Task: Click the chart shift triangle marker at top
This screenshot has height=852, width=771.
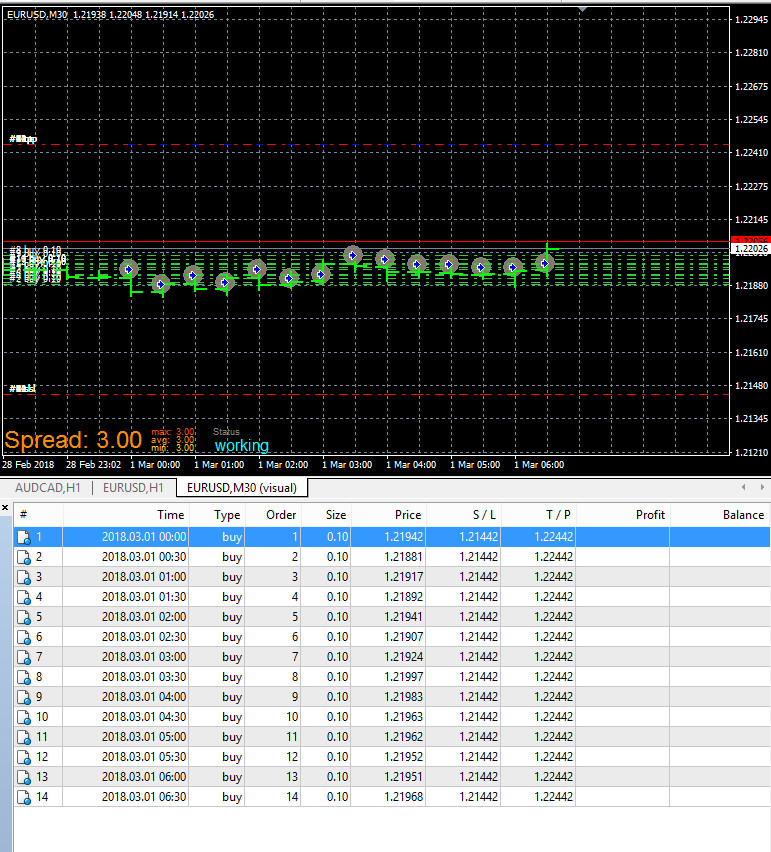Action: [582, 9]
